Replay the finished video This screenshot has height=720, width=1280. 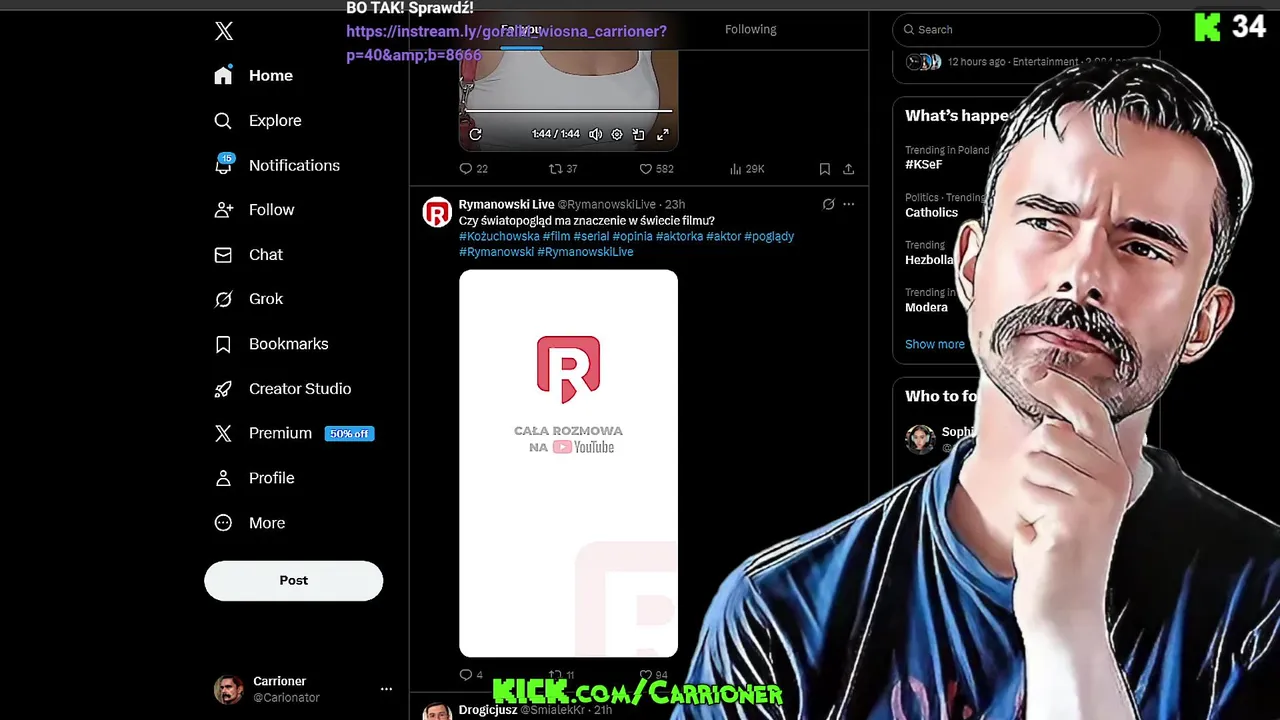[475, 134]
